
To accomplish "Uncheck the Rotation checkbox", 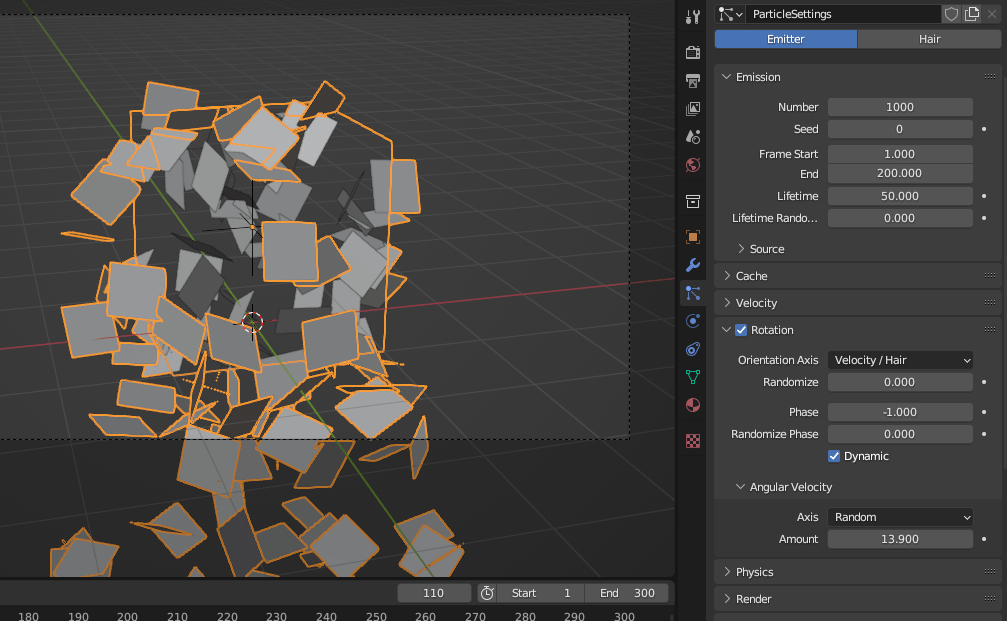I will tap(741, 329).
